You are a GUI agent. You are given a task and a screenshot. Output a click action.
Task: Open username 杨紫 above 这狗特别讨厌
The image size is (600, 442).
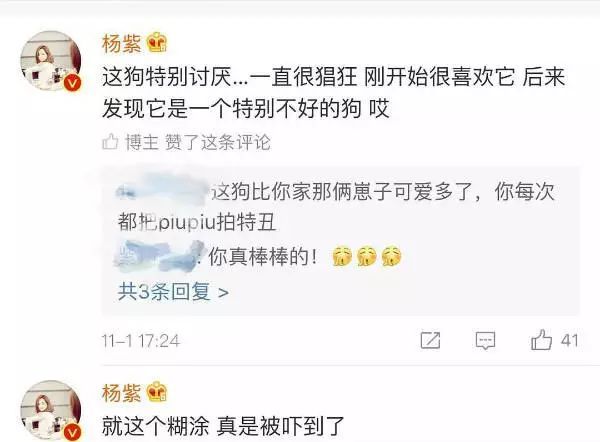pyautogui.click(x=121, y=43)
